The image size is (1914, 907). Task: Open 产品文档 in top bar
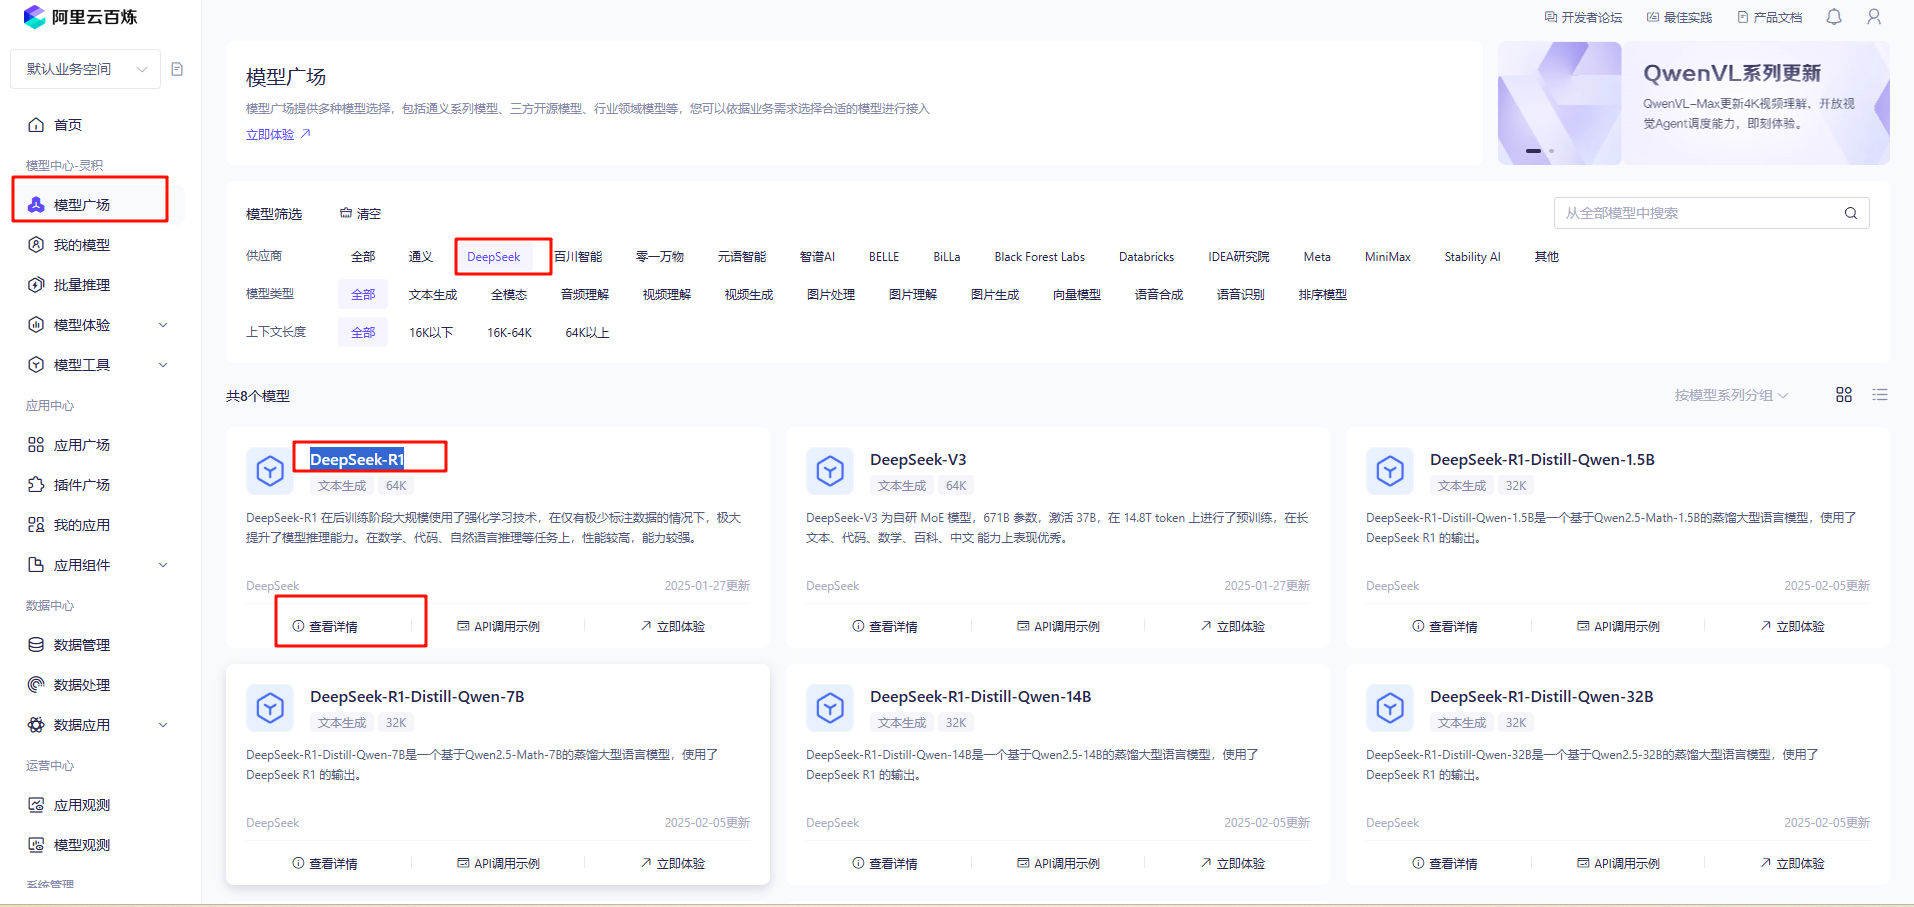point(1769,17)
